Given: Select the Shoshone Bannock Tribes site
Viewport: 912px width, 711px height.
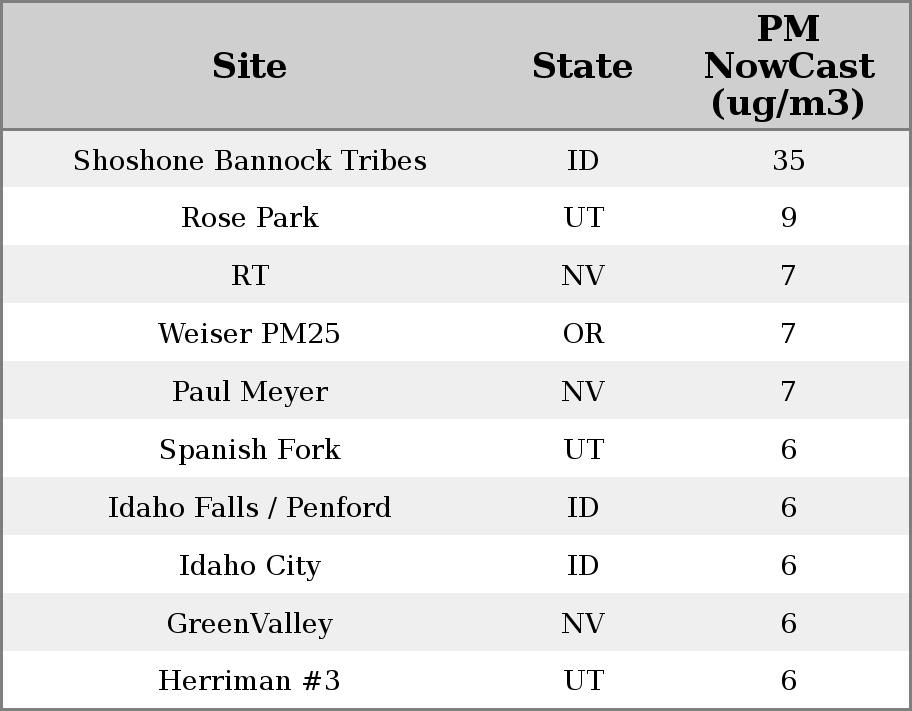Looking at the screenshot, I should [249, 161].
